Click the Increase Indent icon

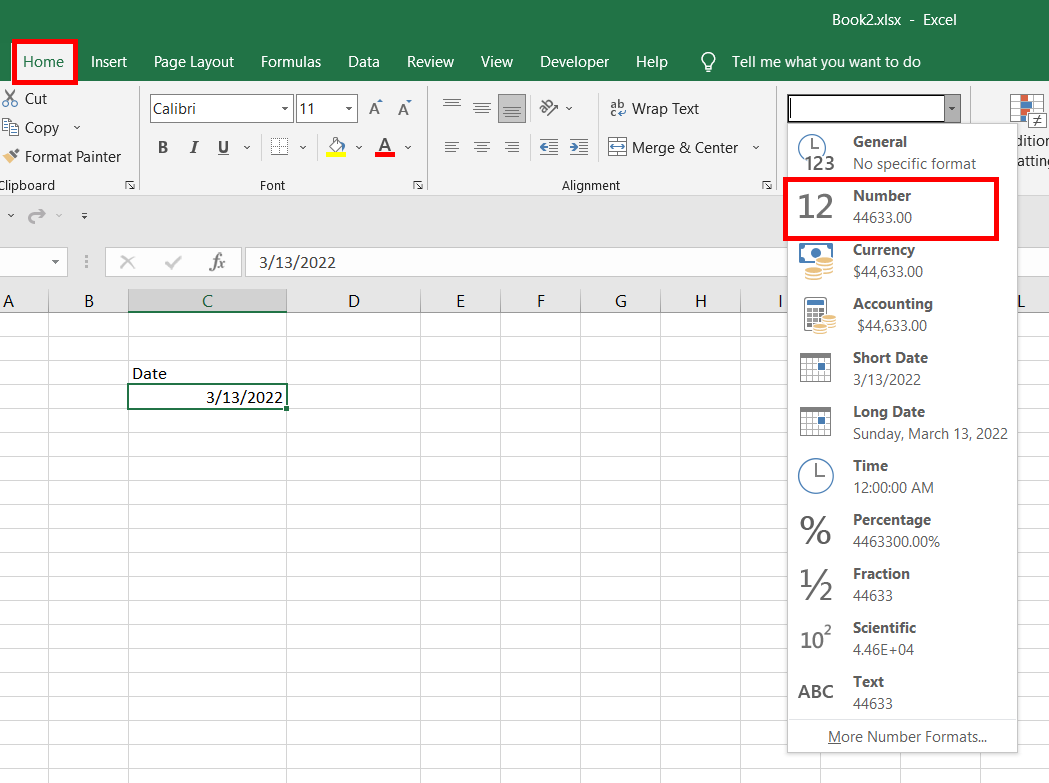579,147
